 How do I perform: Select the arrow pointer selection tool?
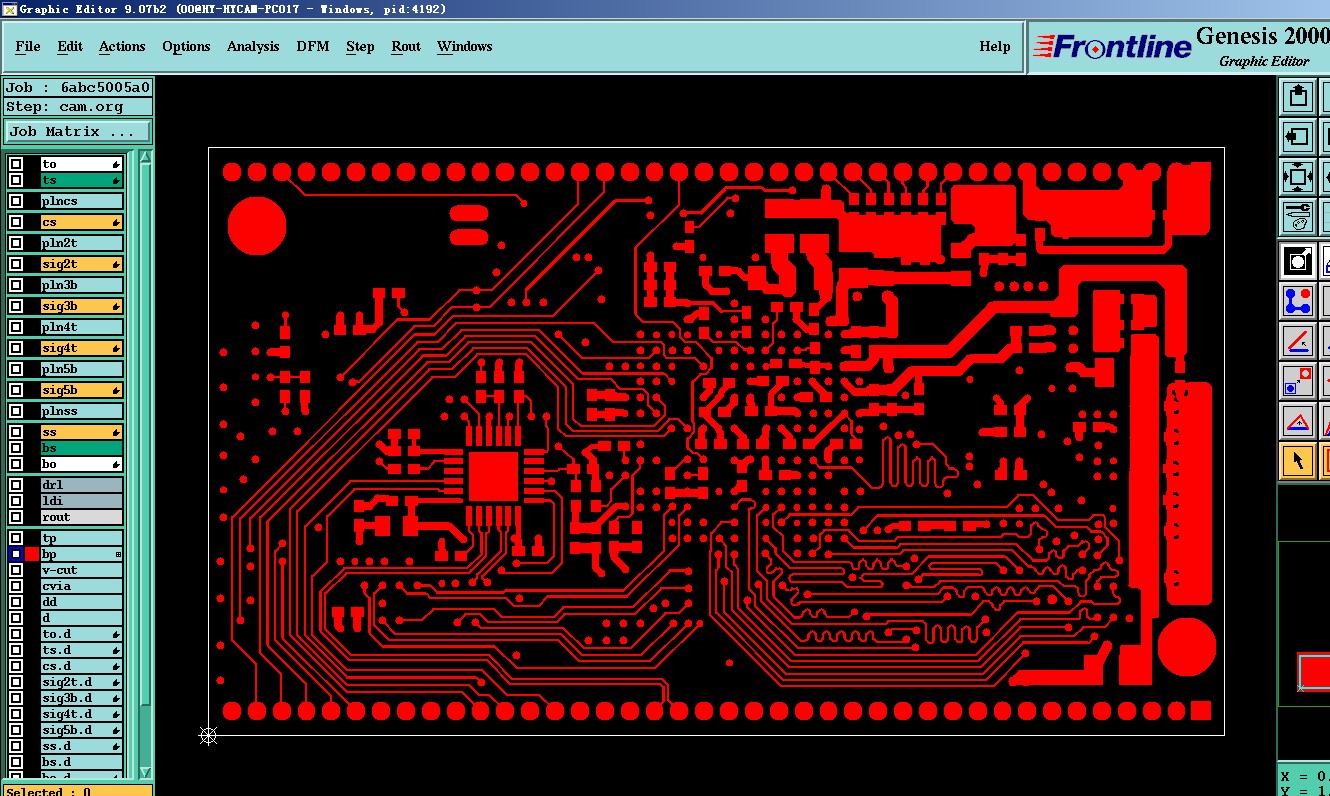point(1298,461)
